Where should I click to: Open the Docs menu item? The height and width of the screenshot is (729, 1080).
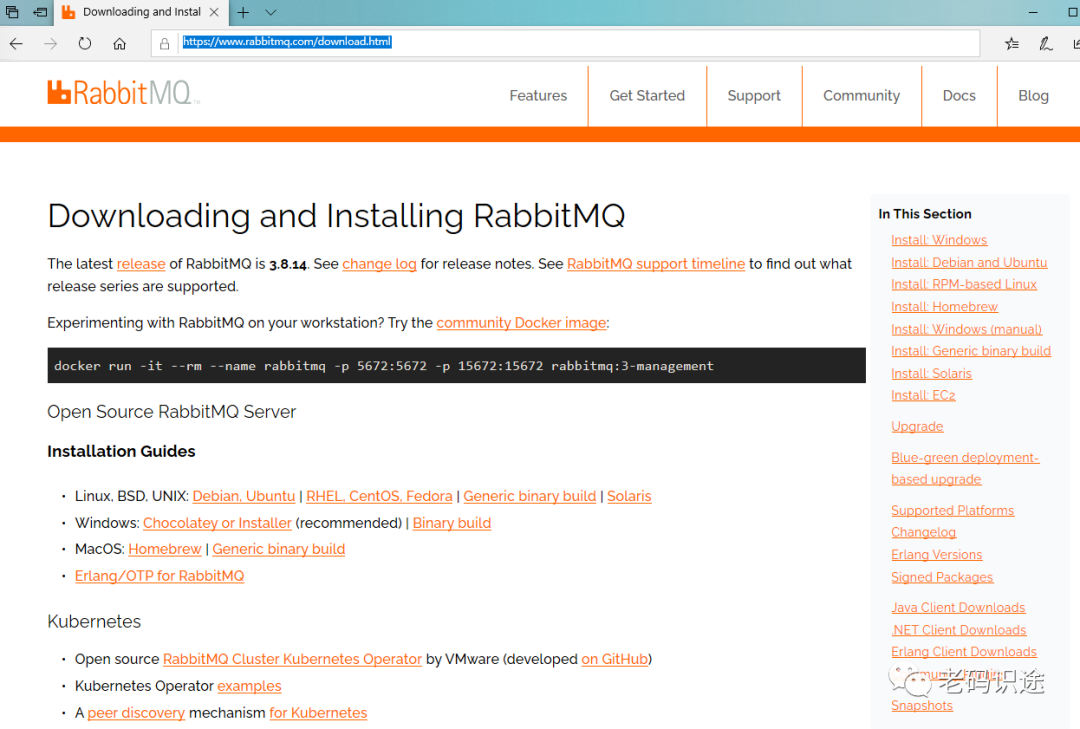click(959, 96)
